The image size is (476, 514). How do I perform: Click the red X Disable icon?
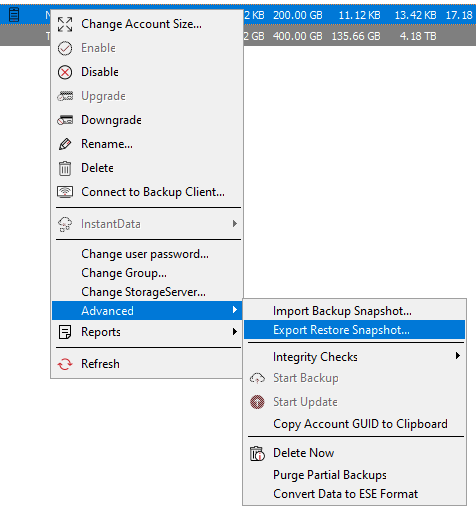[65, 72]
